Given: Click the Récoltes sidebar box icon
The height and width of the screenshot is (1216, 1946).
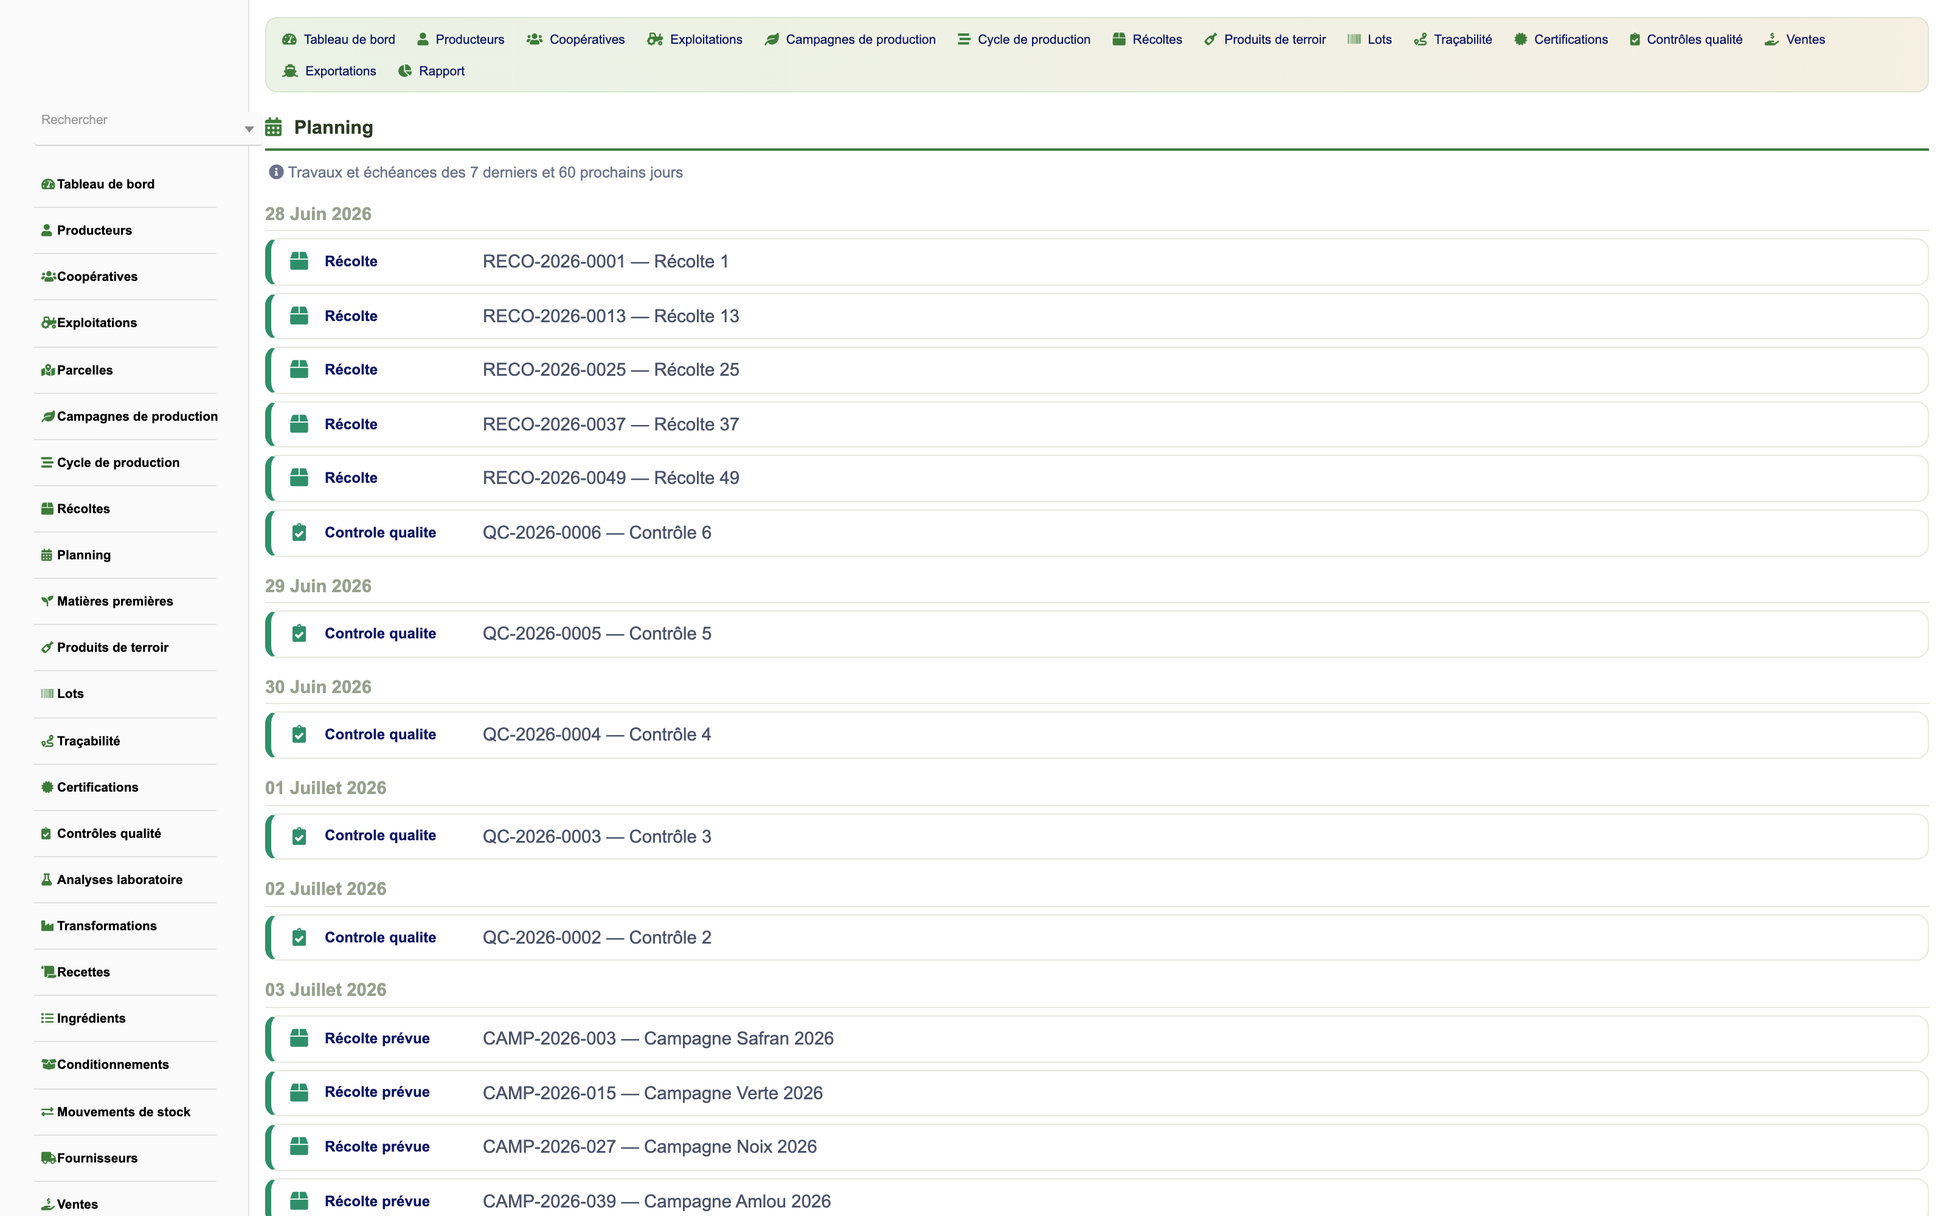Looking at the screenshot, I should (x=47, y=509).
